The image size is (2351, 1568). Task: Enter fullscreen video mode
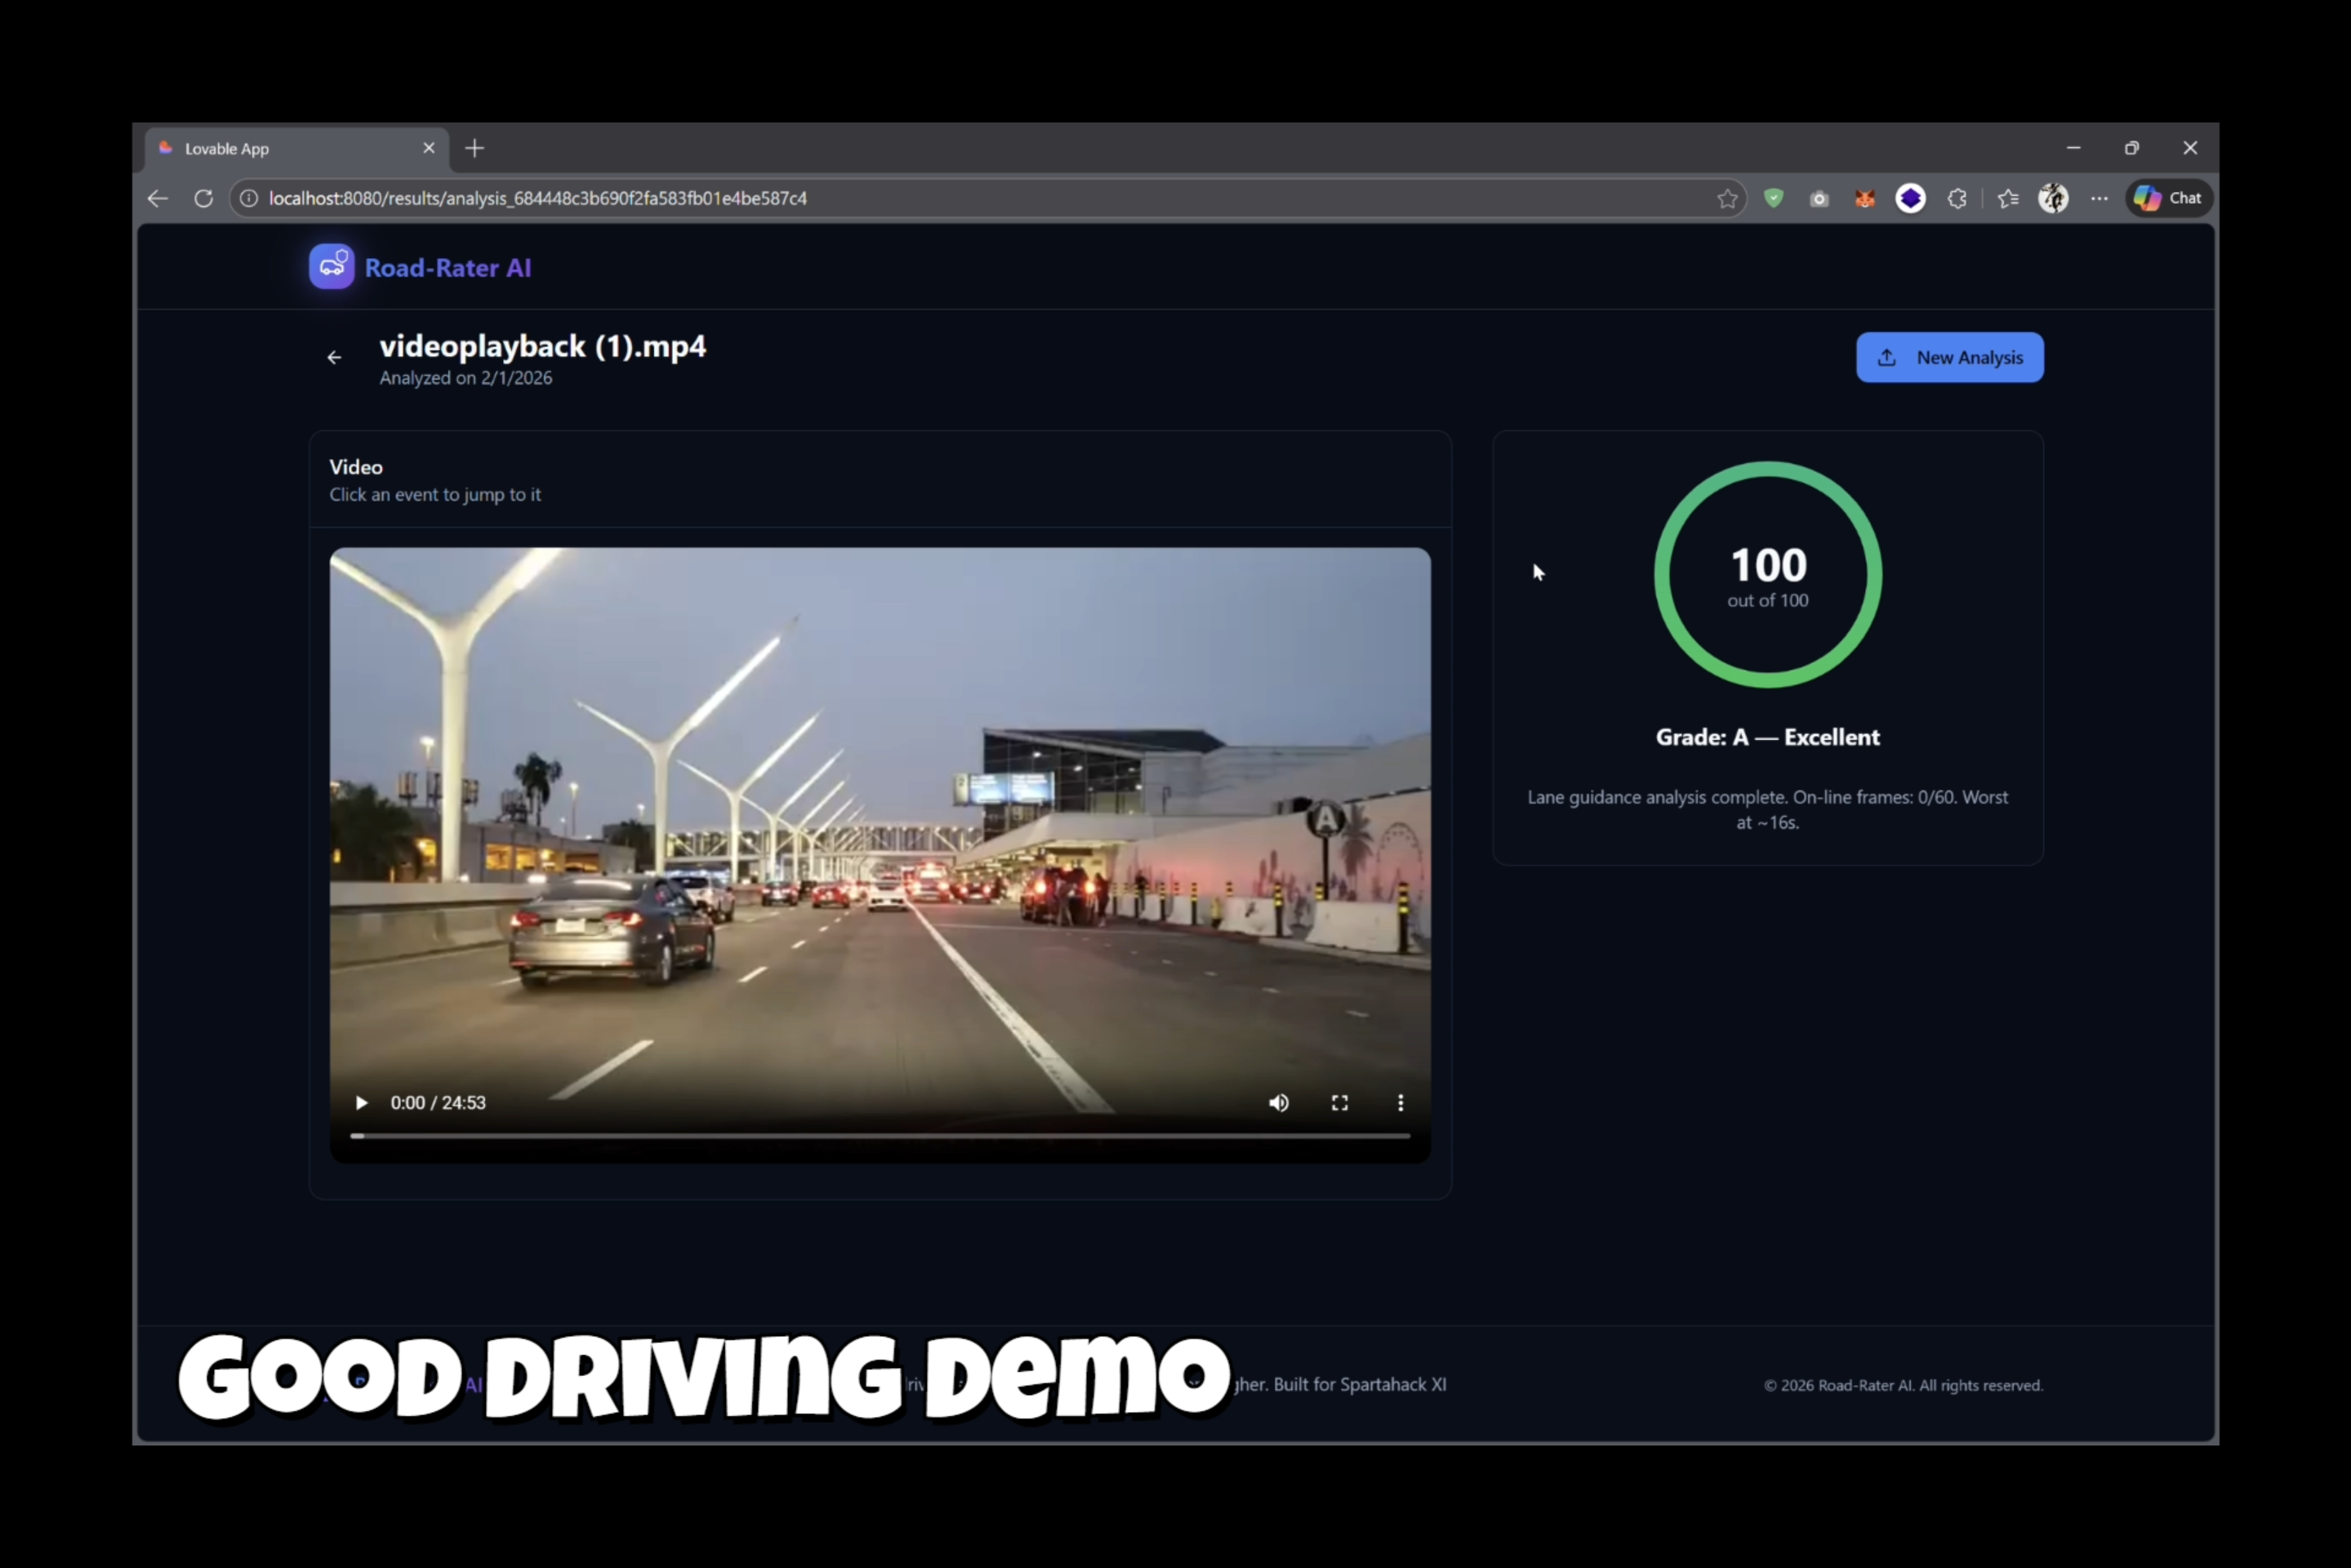point(1339,1102)
